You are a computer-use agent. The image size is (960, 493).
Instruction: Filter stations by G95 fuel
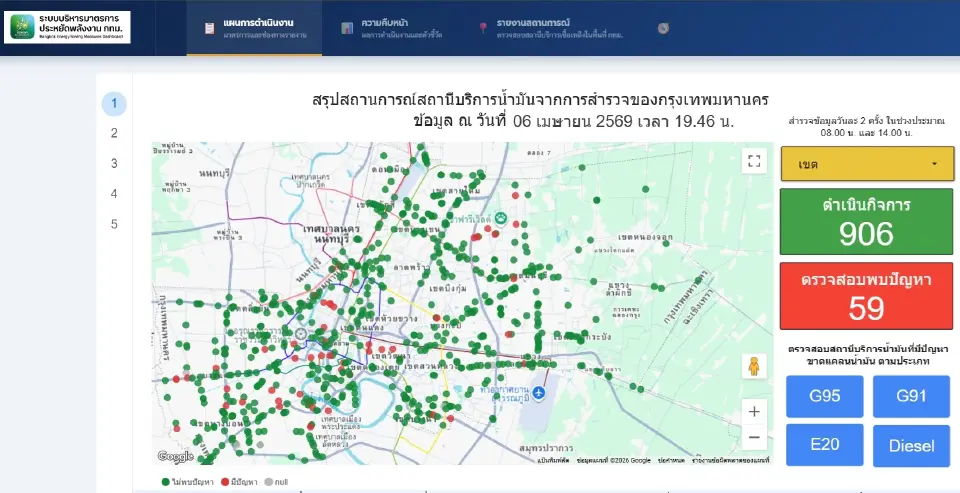(x=825, y=396)
